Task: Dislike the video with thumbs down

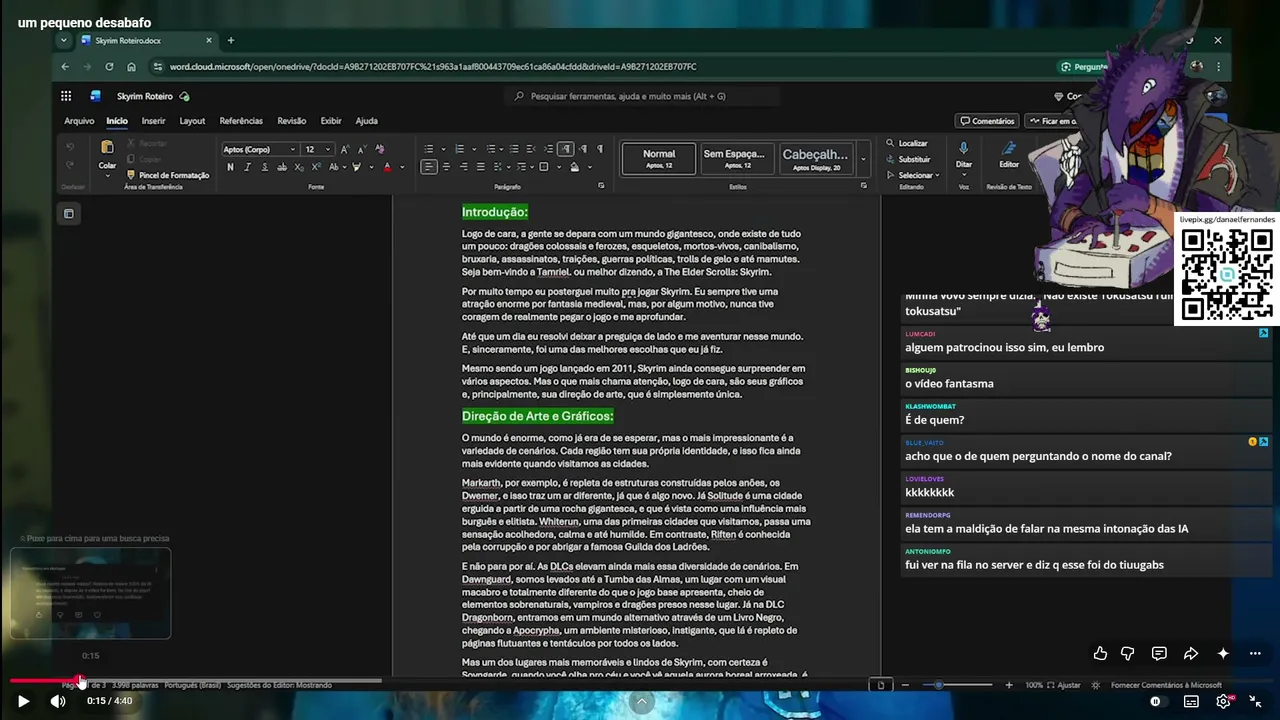Action: coord(1128,653)
